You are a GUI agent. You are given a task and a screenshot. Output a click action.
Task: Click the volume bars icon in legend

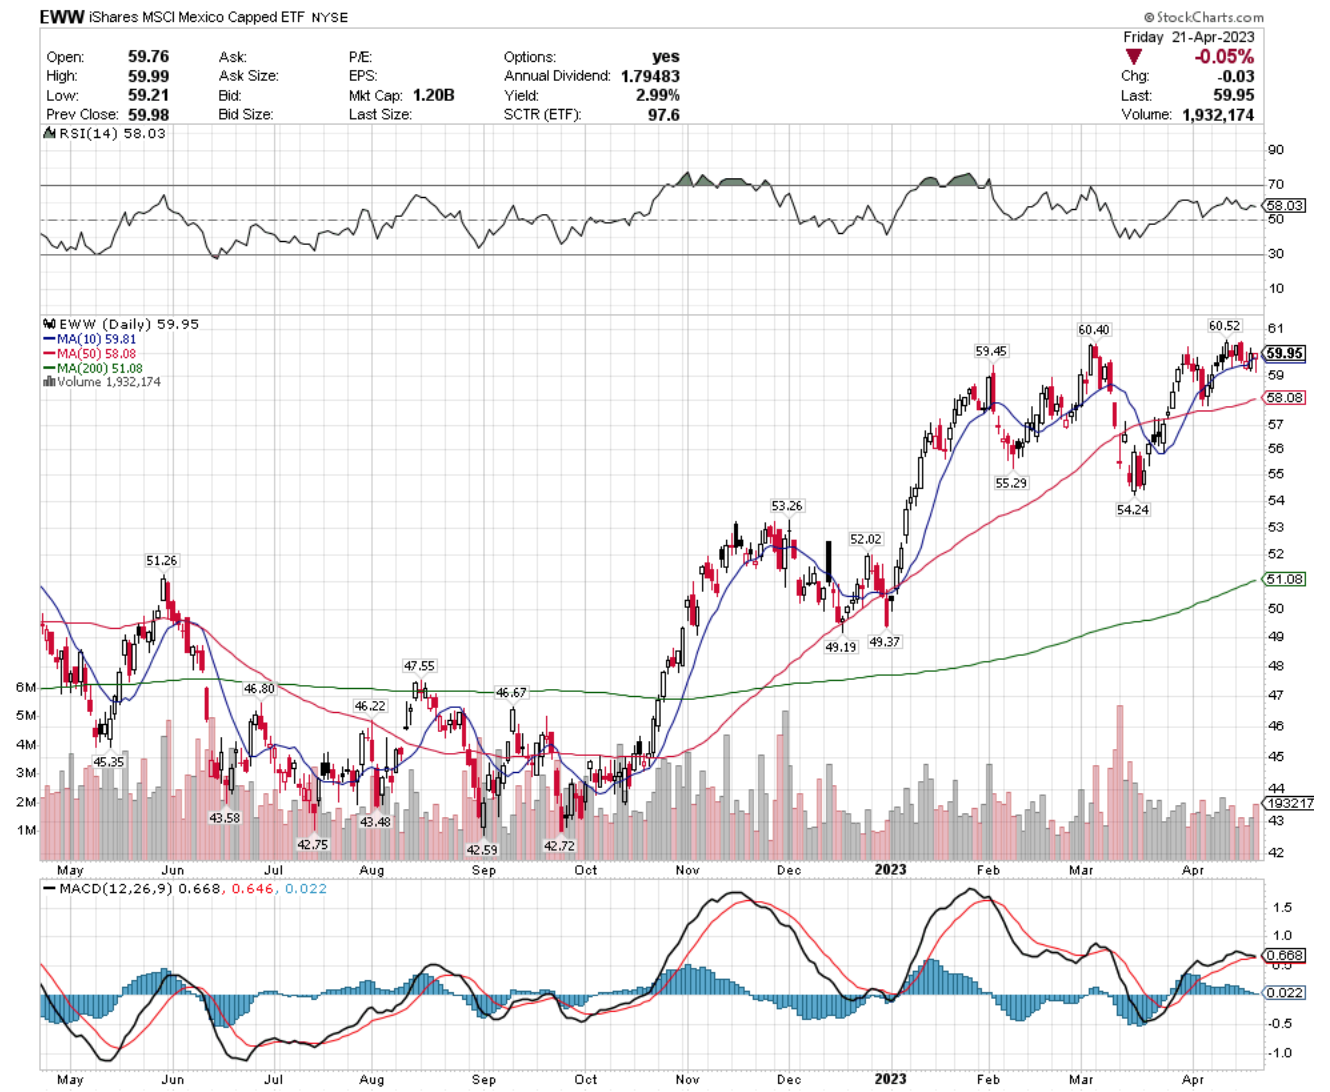point(49,382)
